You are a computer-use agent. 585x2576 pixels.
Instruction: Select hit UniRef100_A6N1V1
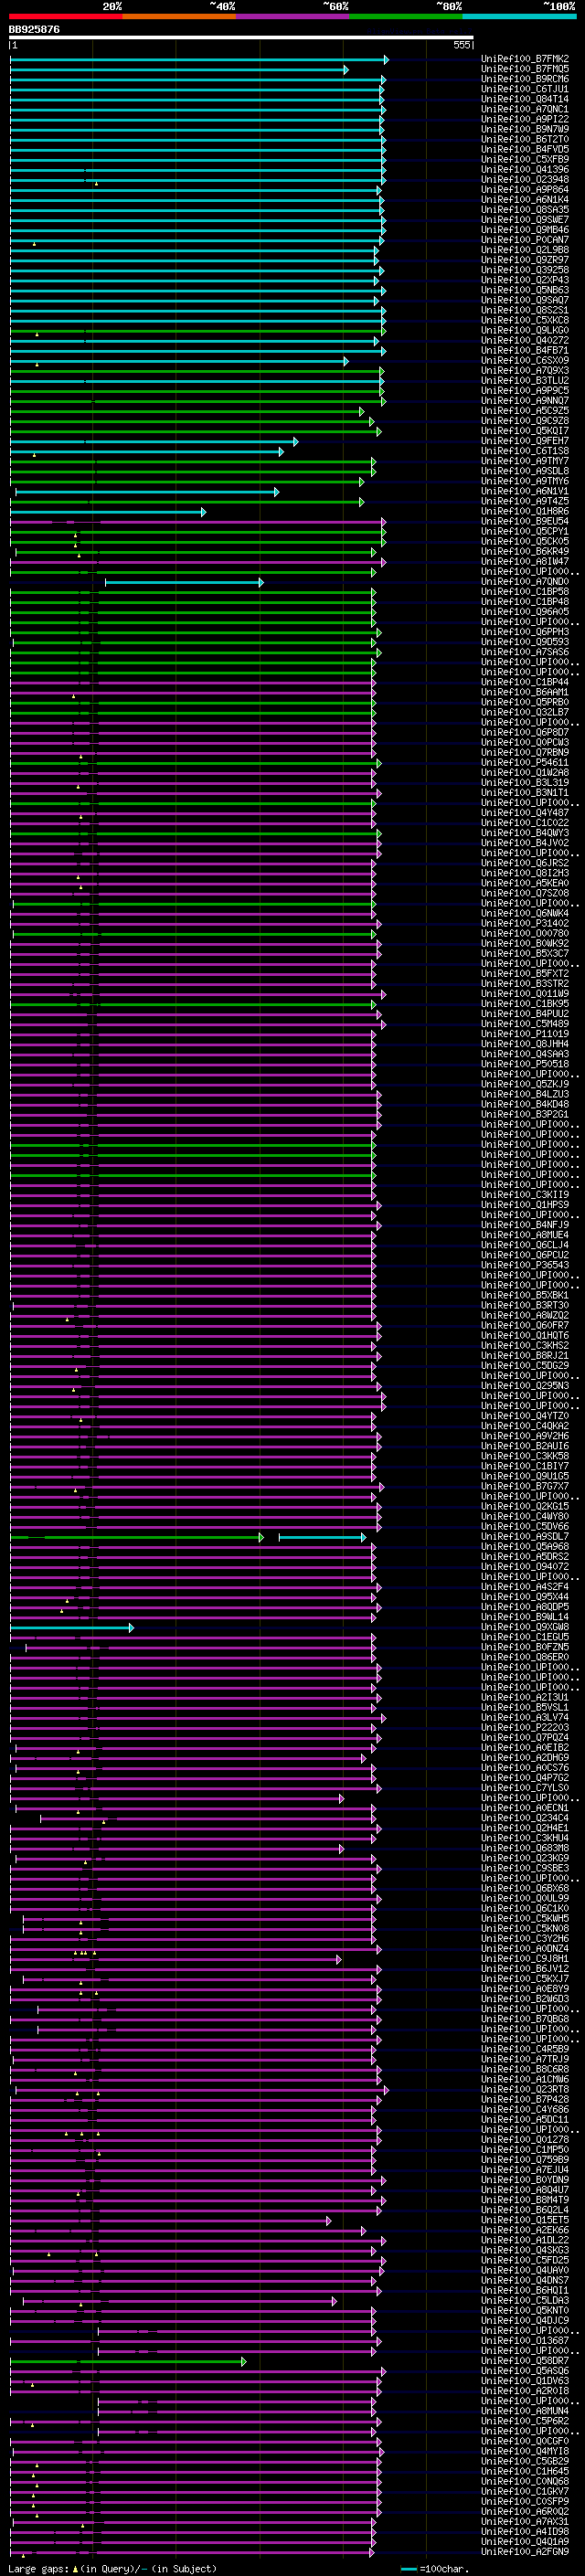[525, 491]
